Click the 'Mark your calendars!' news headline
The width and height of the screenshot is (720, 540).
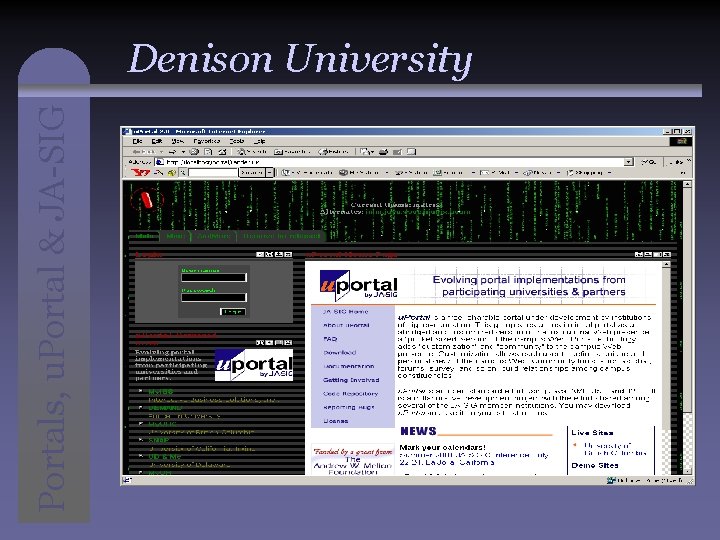442,447
